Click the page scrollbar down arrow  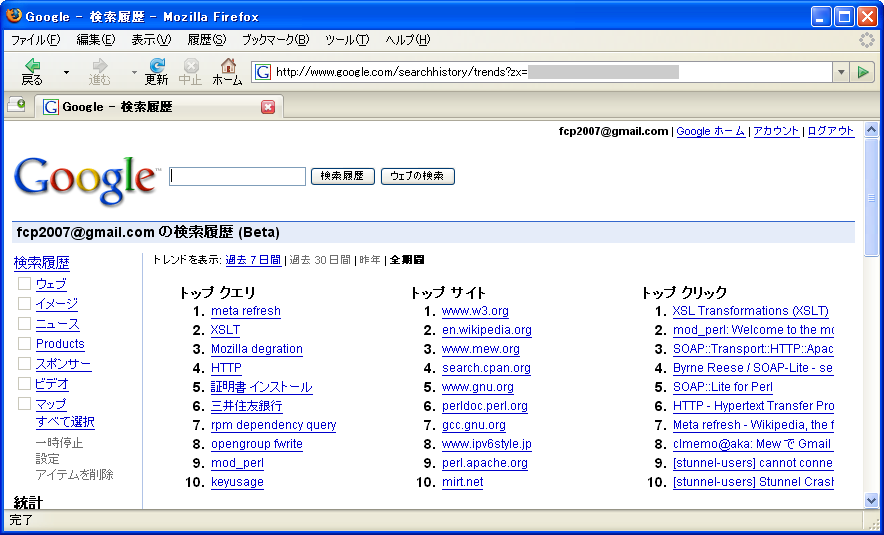871,500
